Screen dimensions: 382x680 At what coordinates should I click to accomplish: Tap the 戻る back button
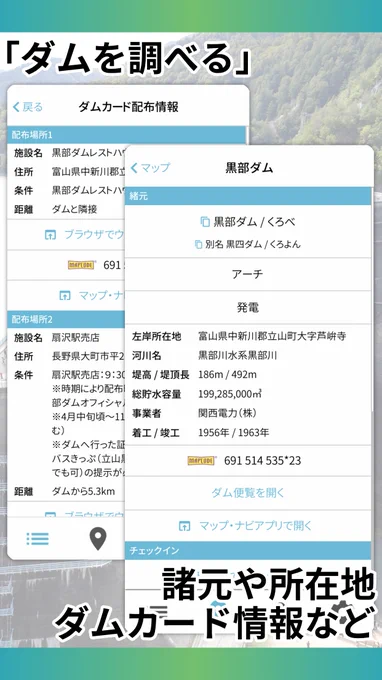pyautogui.click(x=28, y=107)
